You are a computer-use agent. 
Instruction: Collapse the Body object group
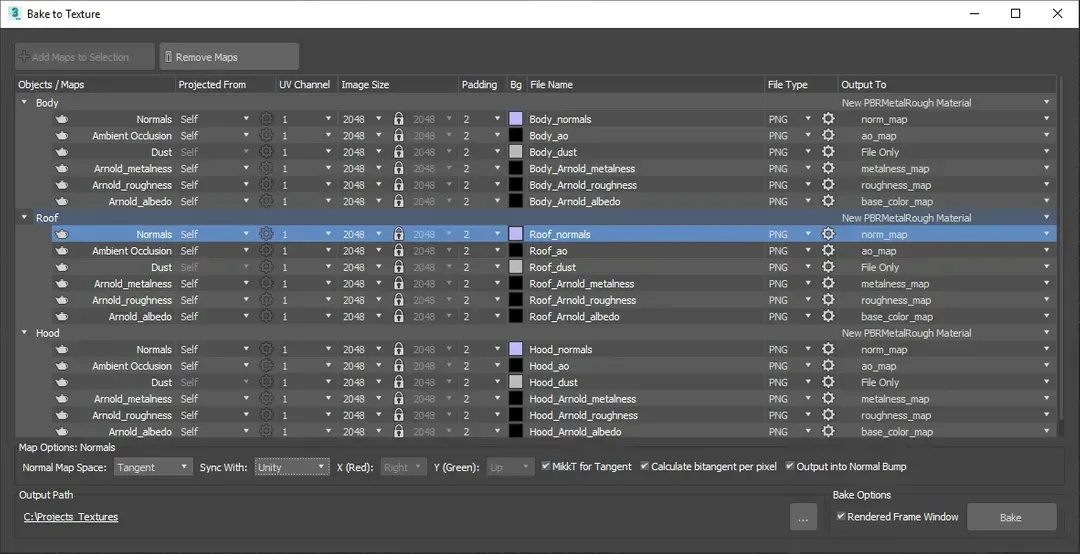click(x=24, y=102)
